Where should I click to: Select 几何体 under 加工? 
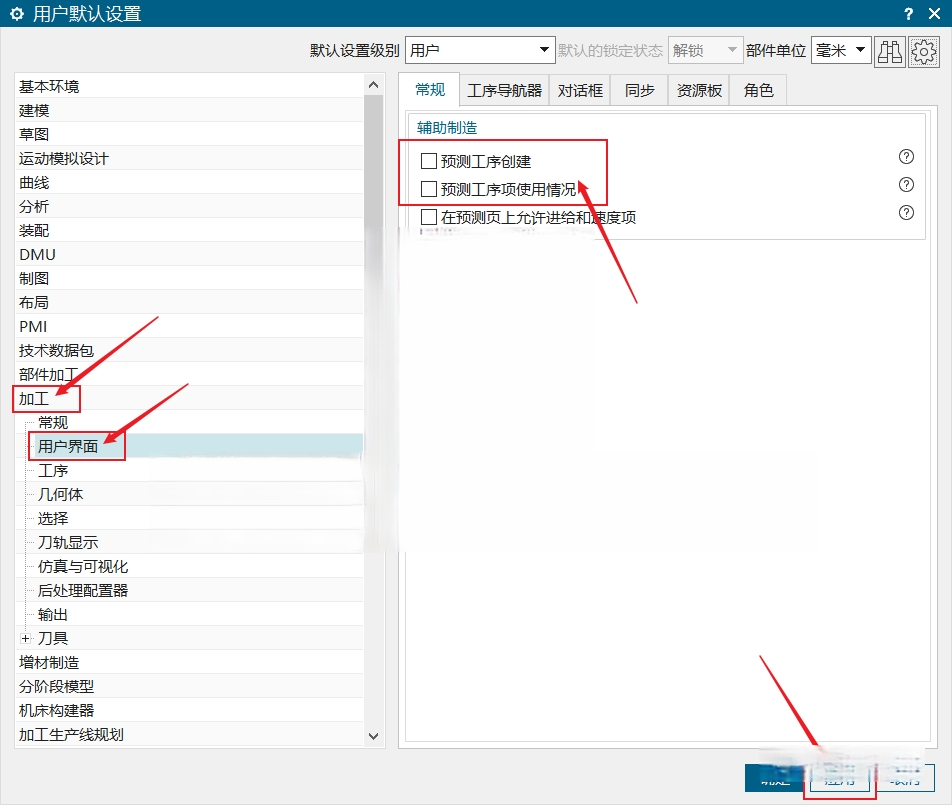60,494
